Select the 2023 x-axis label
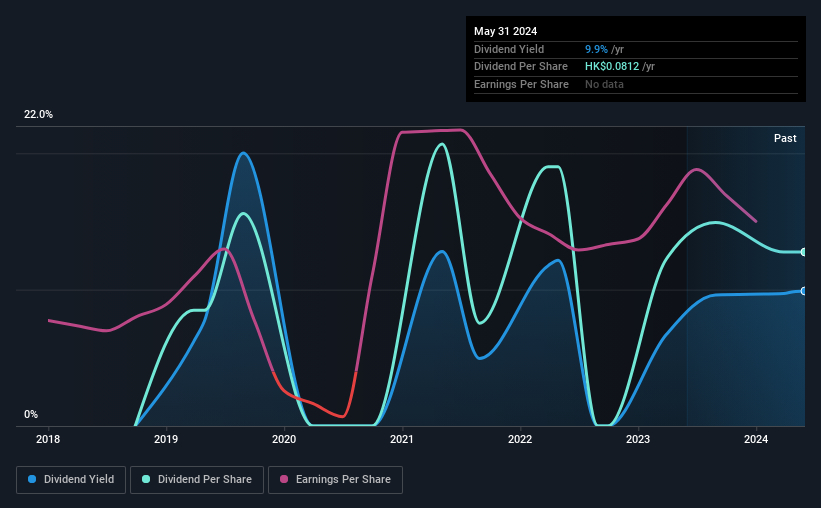821x508 pixels. point(638,439)
